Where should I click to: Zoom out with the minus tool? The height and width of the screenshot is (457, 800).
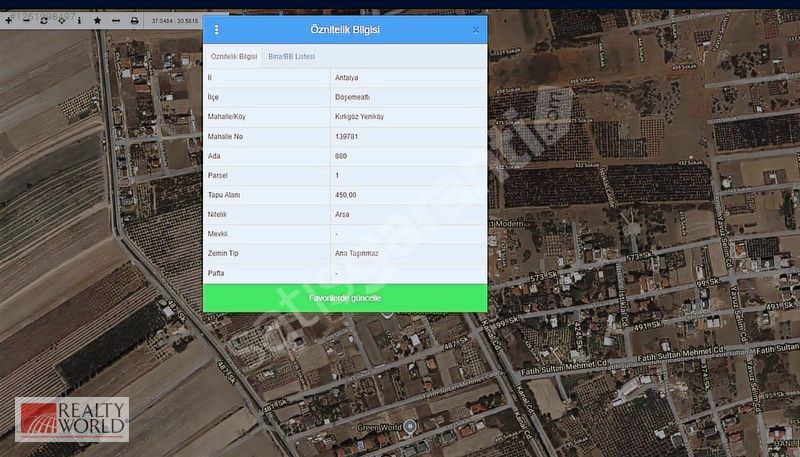click(25, 20)
